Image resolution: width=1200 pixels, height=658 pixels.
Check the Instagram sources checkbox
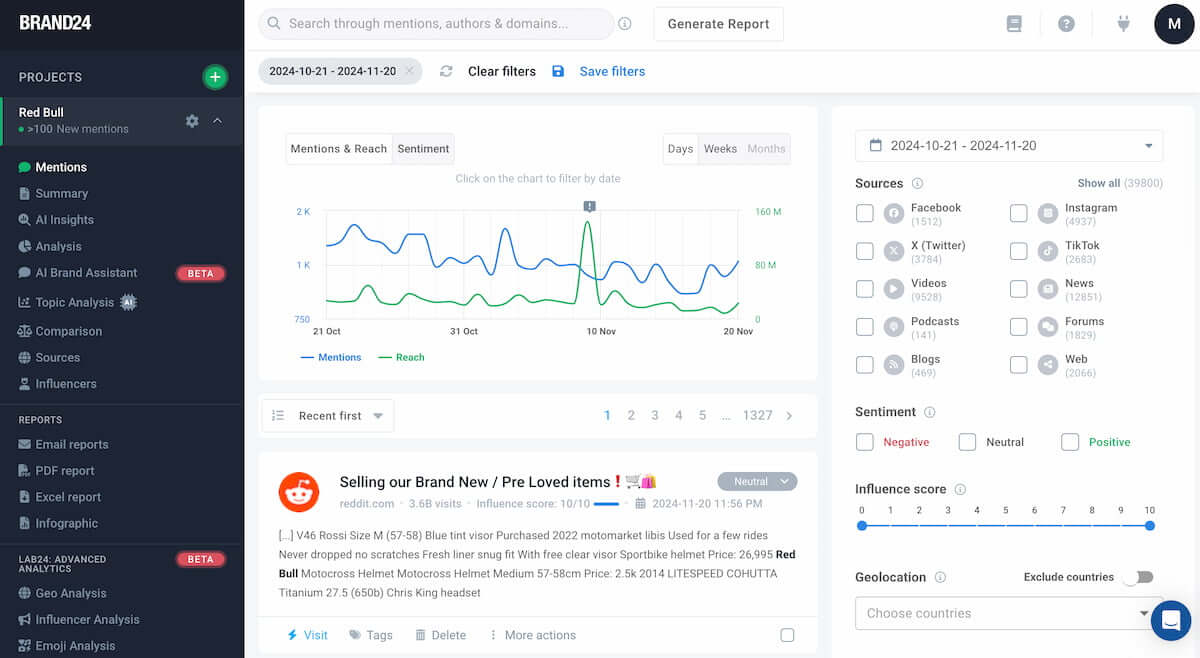1018,213
